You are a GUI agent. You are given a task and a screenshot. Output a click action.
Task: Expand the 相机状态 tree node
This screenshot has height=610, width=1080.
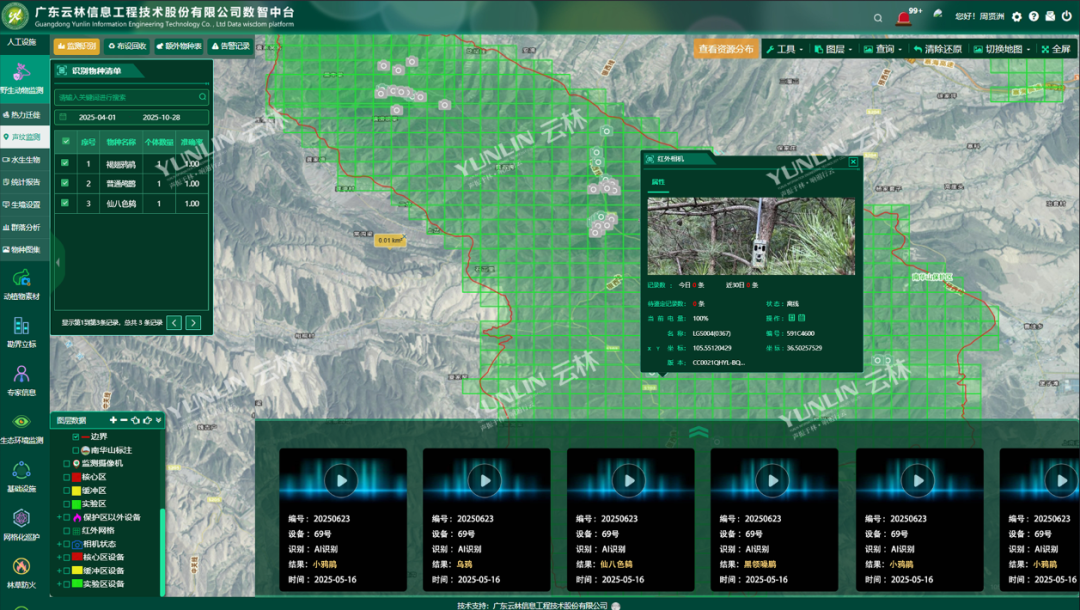tap(59, 544)
